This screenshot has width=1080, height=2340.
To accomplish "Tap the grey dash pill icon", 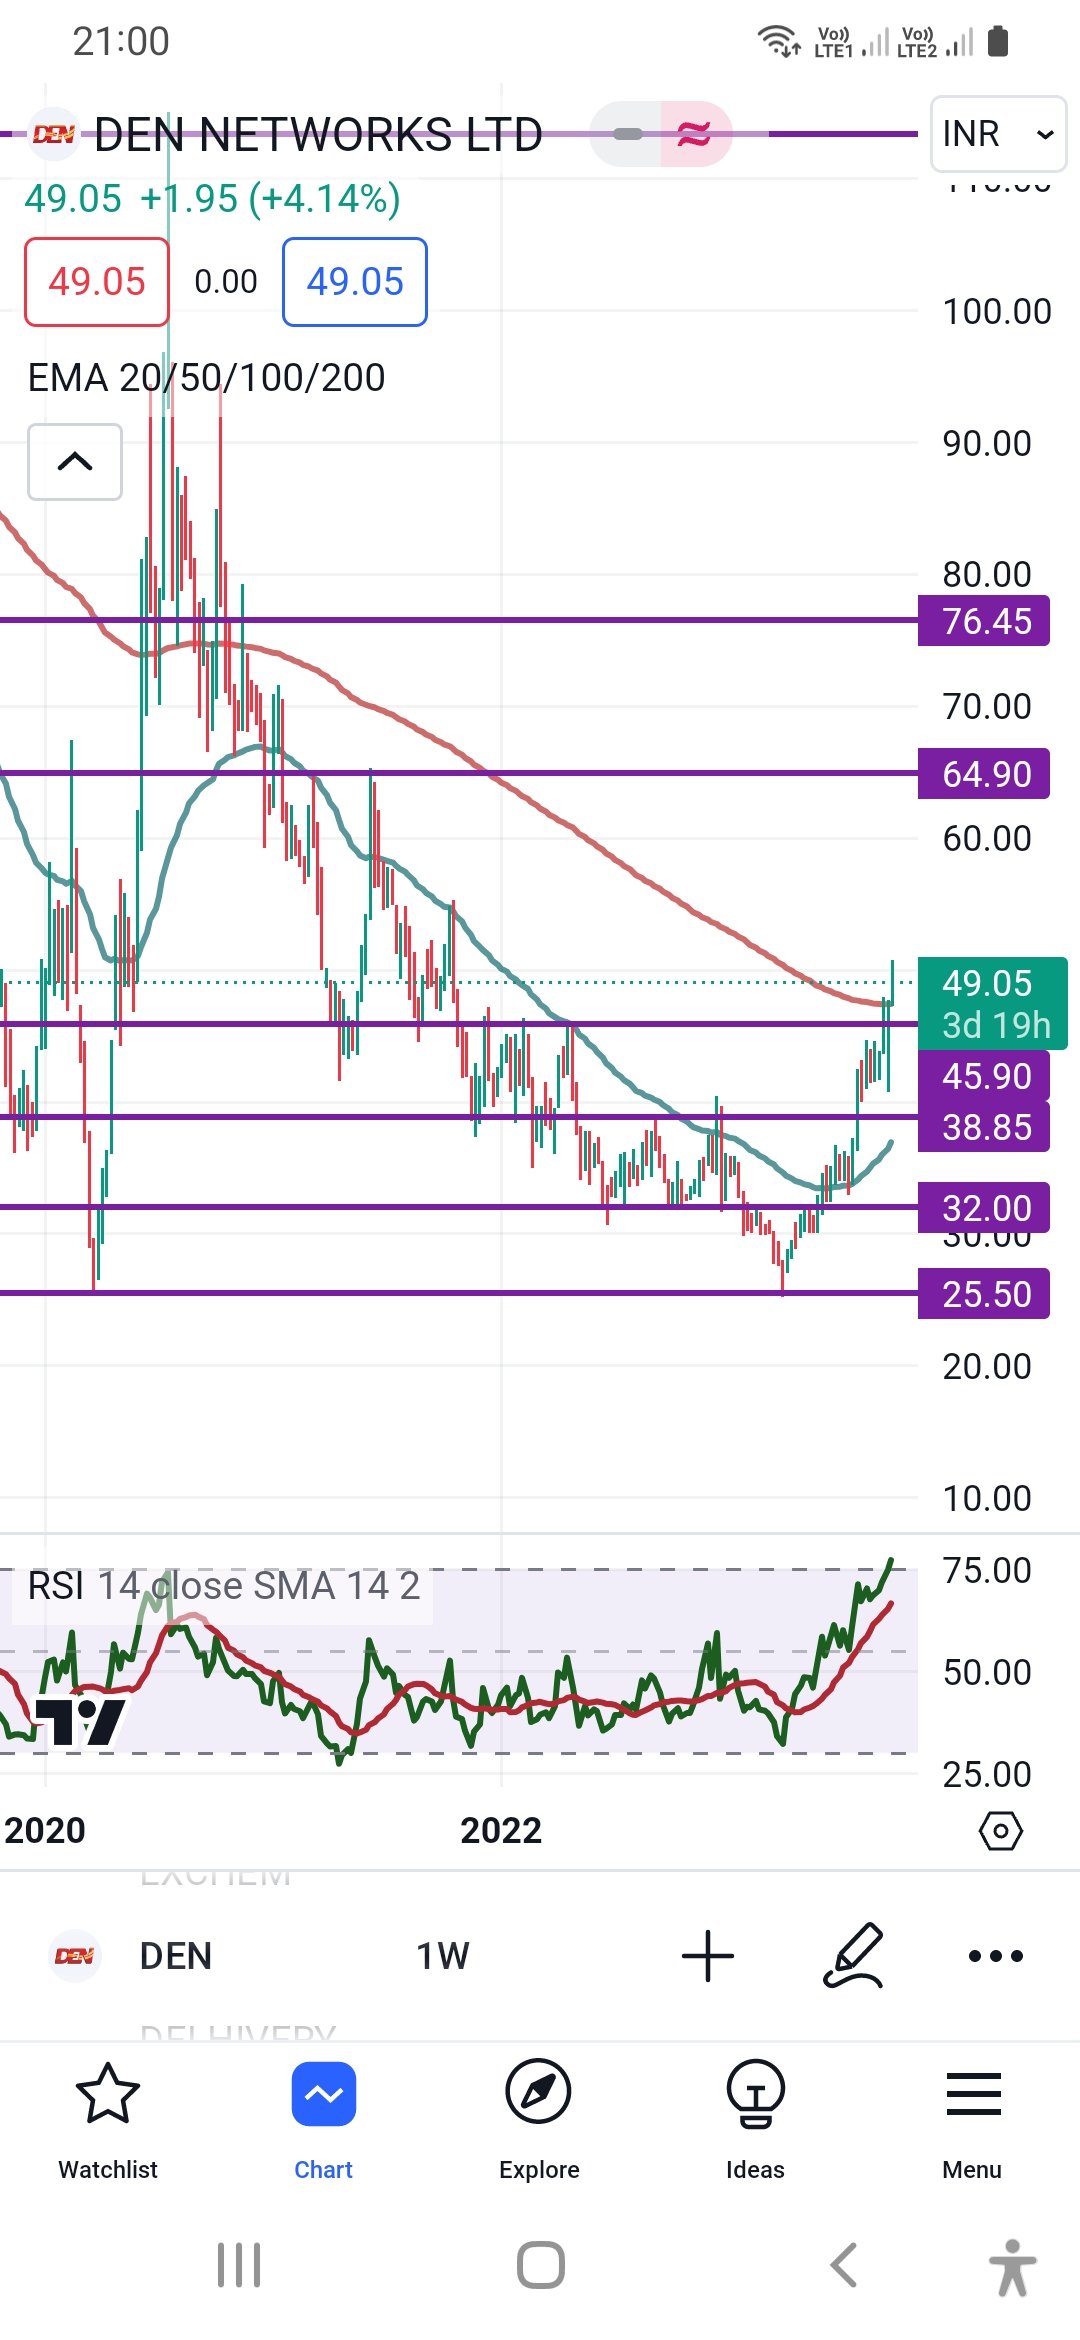I will pos(627,134).
